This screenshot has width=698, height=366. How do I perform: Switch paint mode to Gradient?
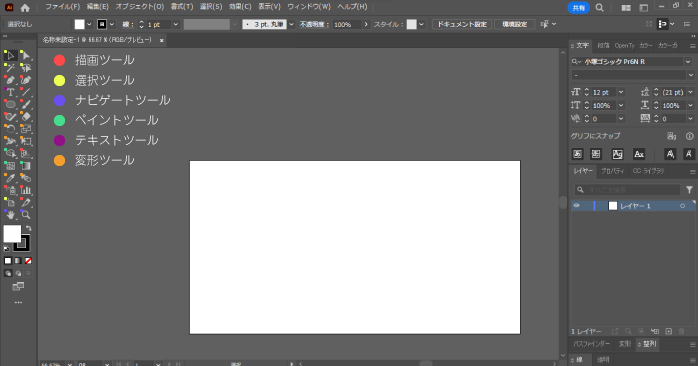(18, 261)
